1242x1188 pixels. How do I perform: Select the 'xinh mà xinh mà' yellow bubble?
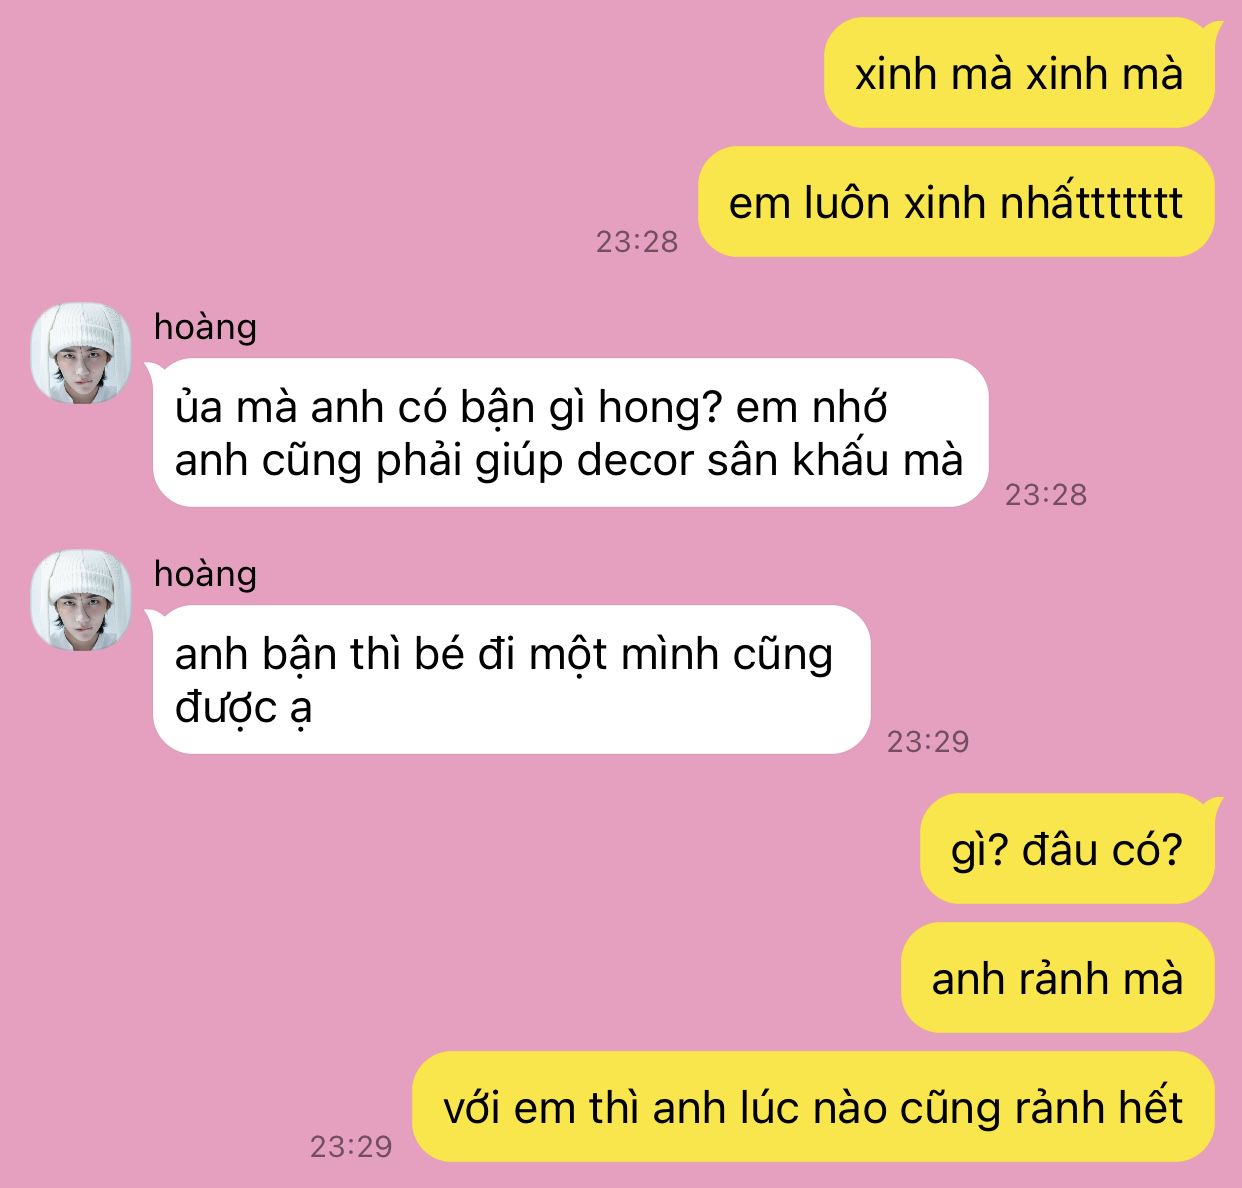coord(1019,73)
